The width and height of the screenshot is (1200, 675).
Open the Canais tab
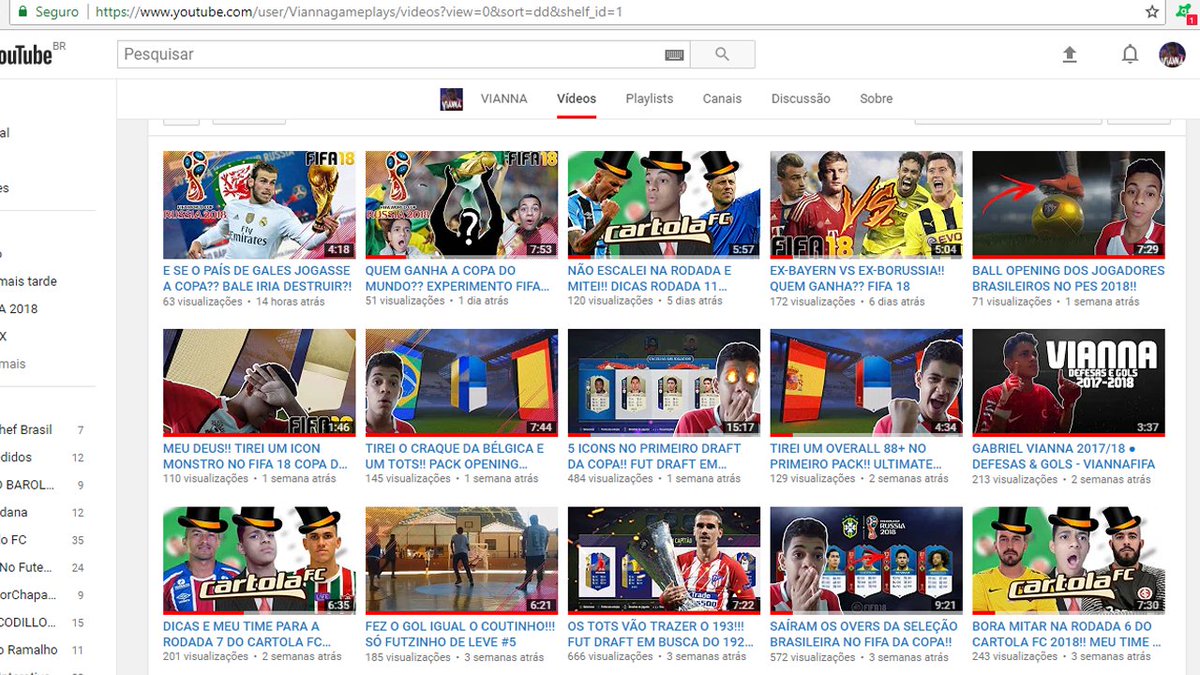[x=722, y=99]
